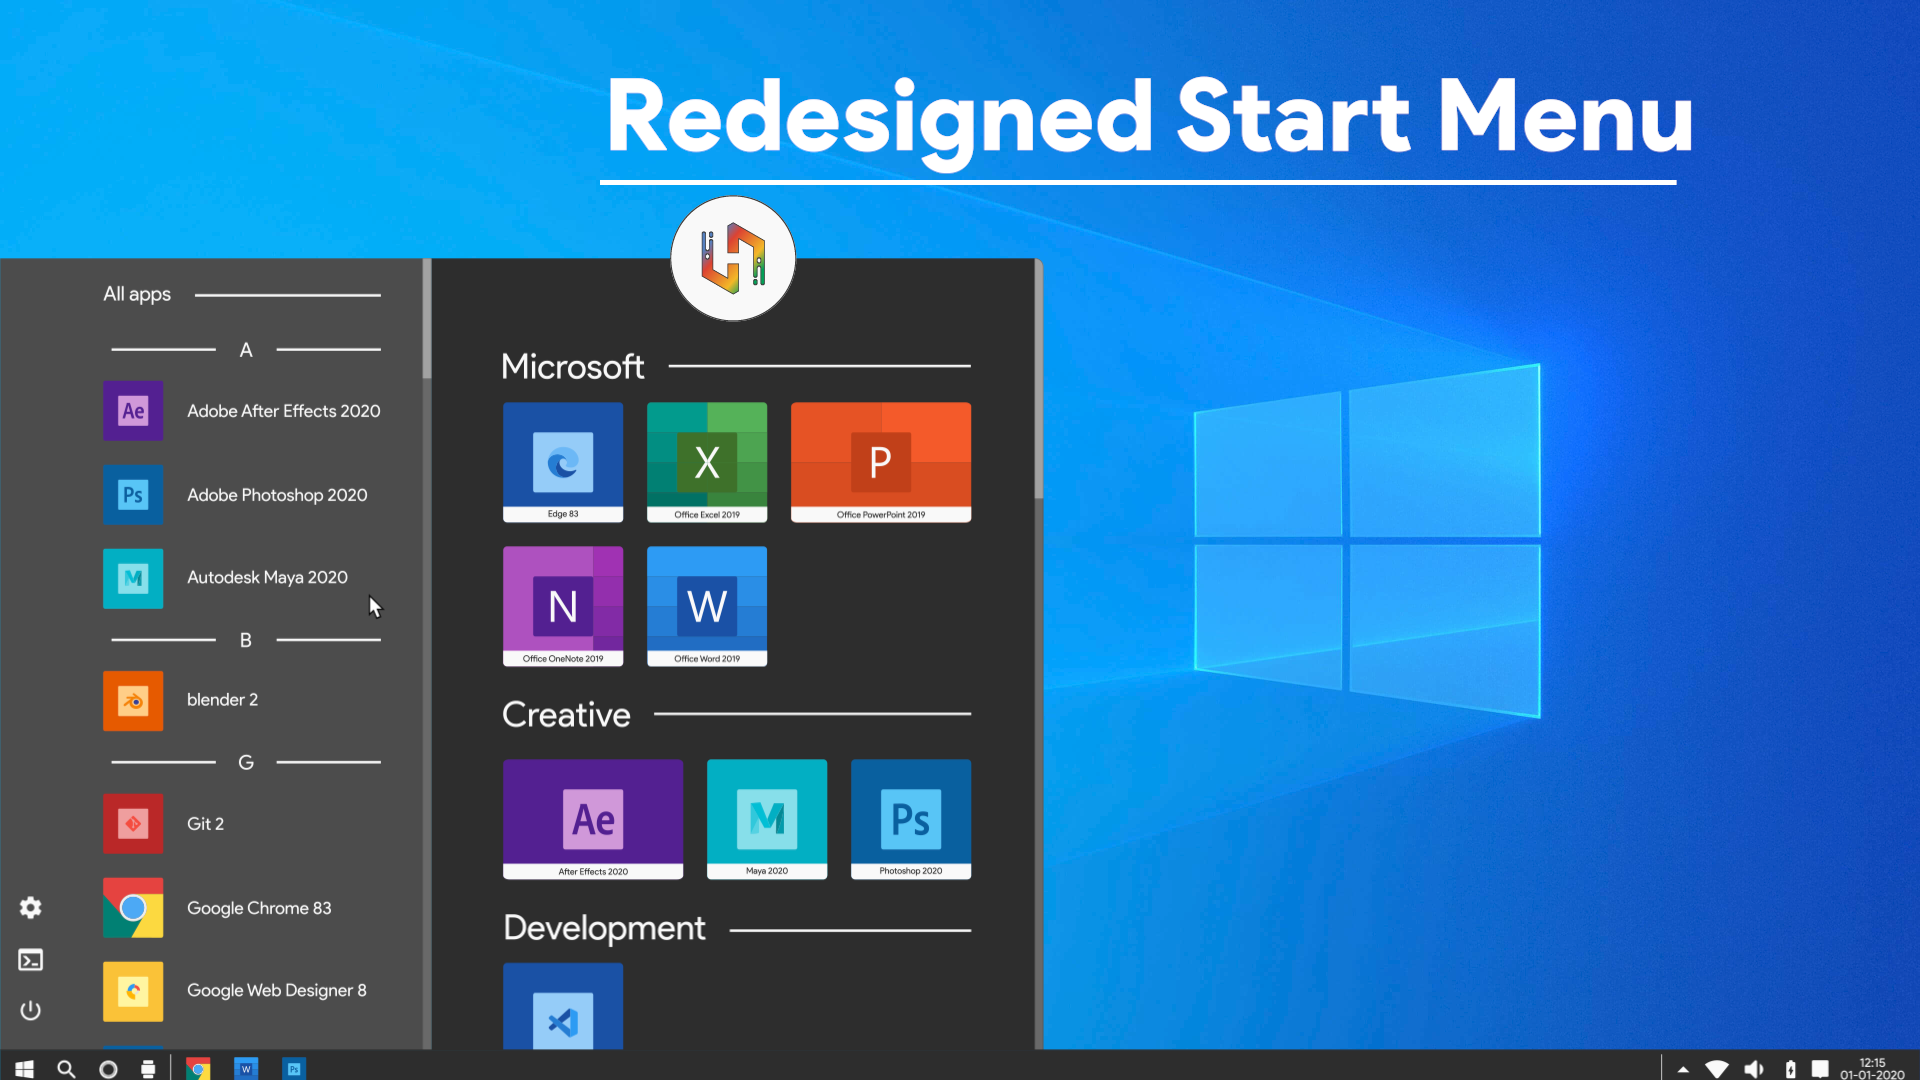Open Settings via the gear icon
Image resolution: width=1920 pixels, height=1080 pixels.
(31, 908)
